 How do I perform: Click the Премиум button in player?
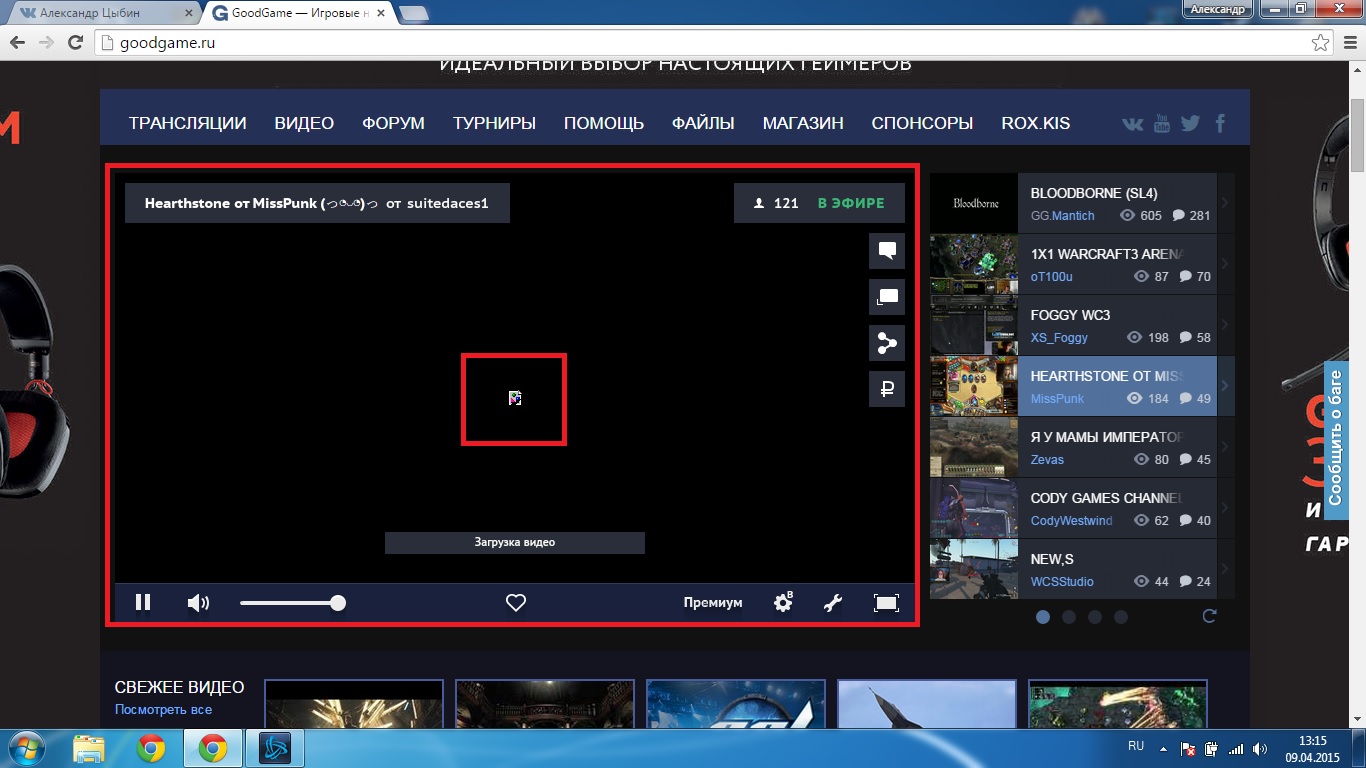click(x=713, y=603)
